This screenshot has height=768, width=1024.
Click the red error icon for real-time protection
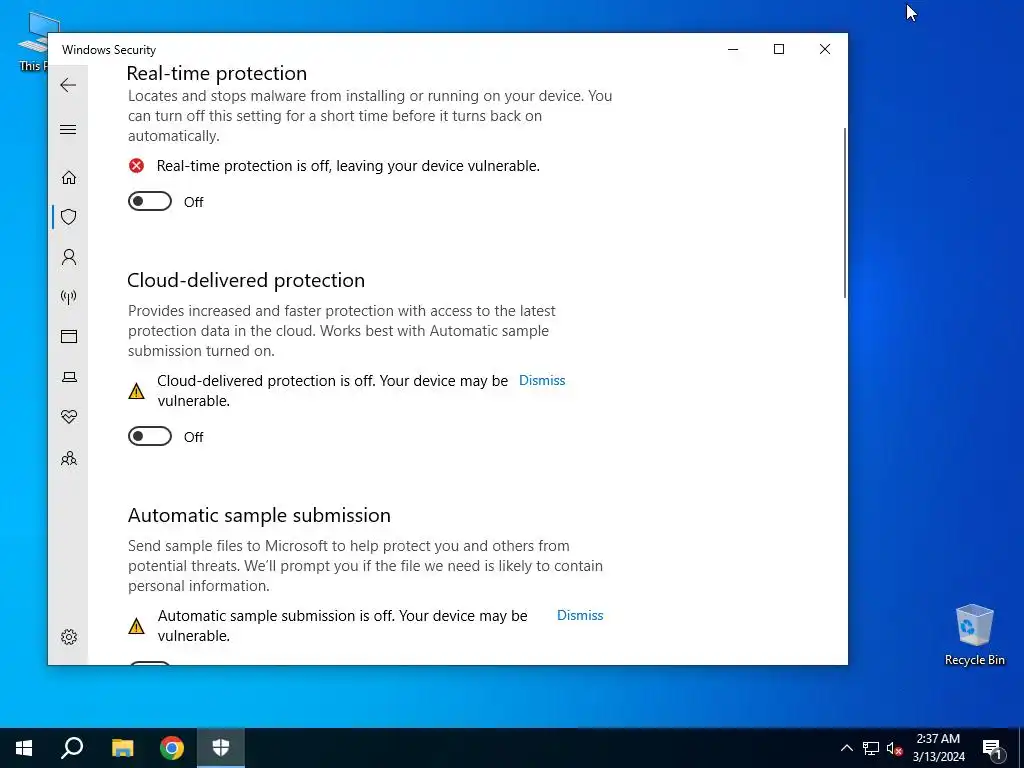pos(136,166)
